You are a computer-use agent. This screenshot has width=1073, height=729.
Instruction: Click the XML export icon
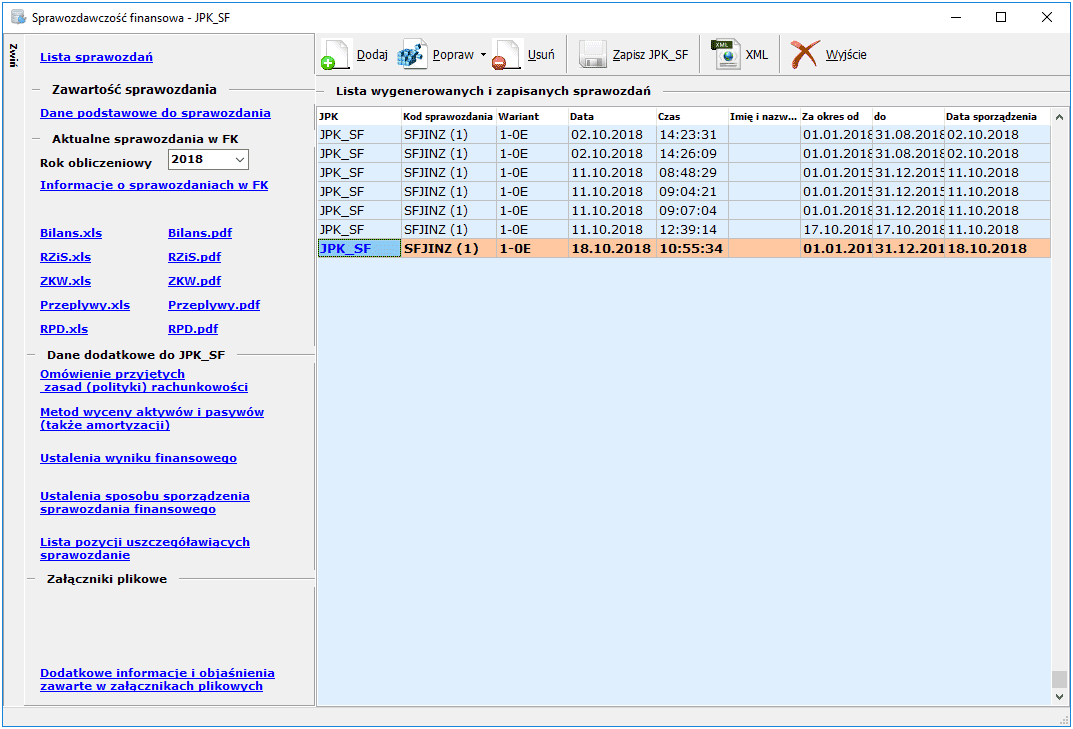725,55
